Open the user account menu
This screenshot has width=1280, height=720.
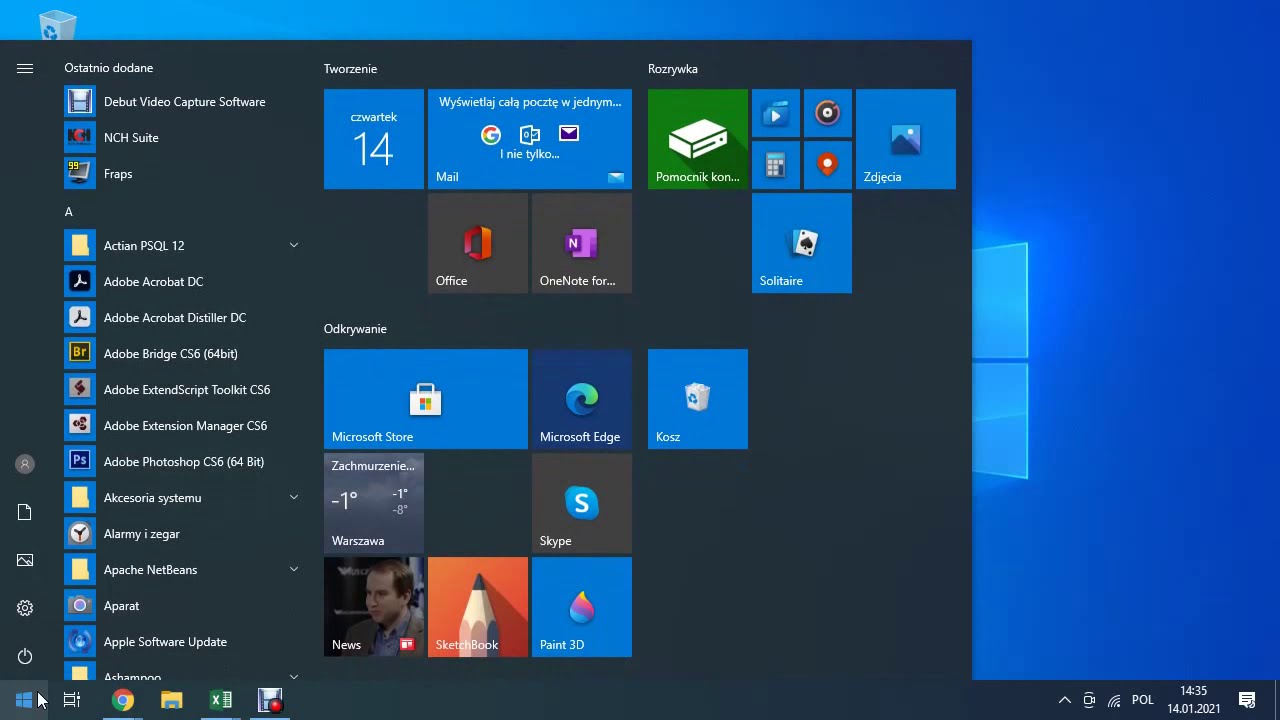point(25,464)
